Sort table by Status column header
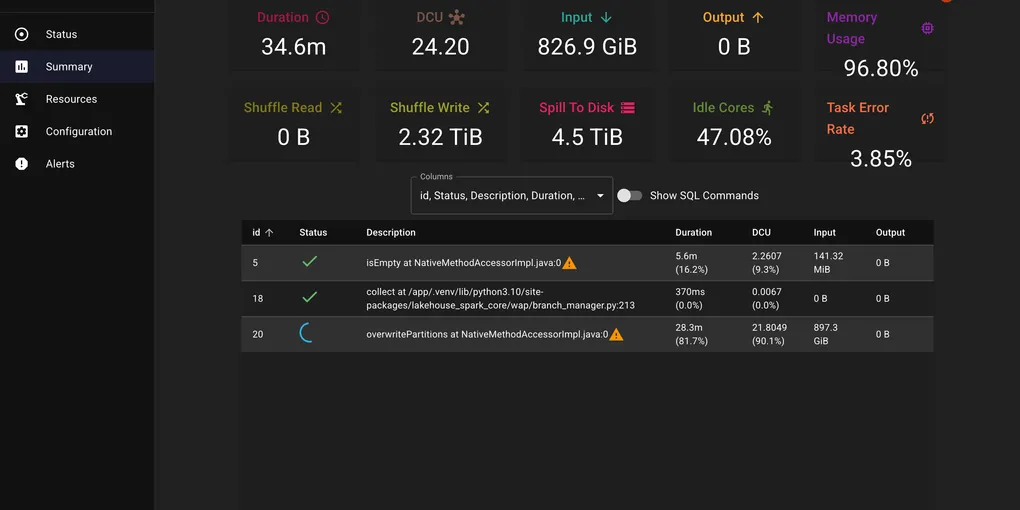Screen dimensions: 1020x510 313,232
